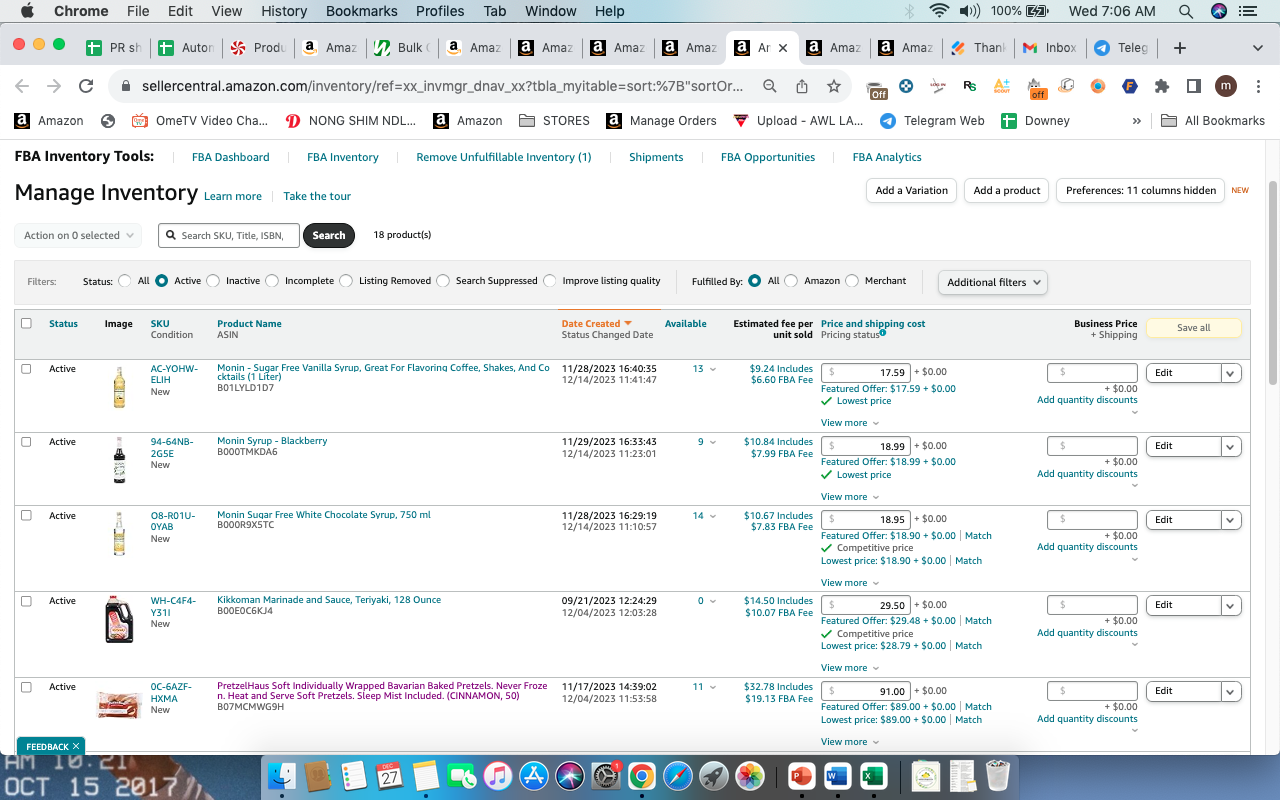Click the SKU search input field
Image resolution: width=1280 pixels, height=800 pixels.
(x=229, y=235)
